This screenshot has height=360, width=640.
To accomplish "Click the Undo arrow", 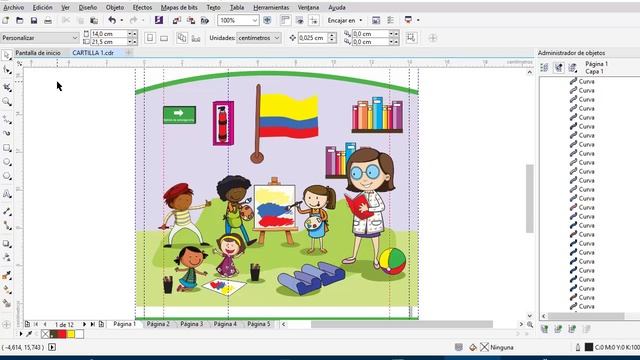I will [x=112, y=20].
